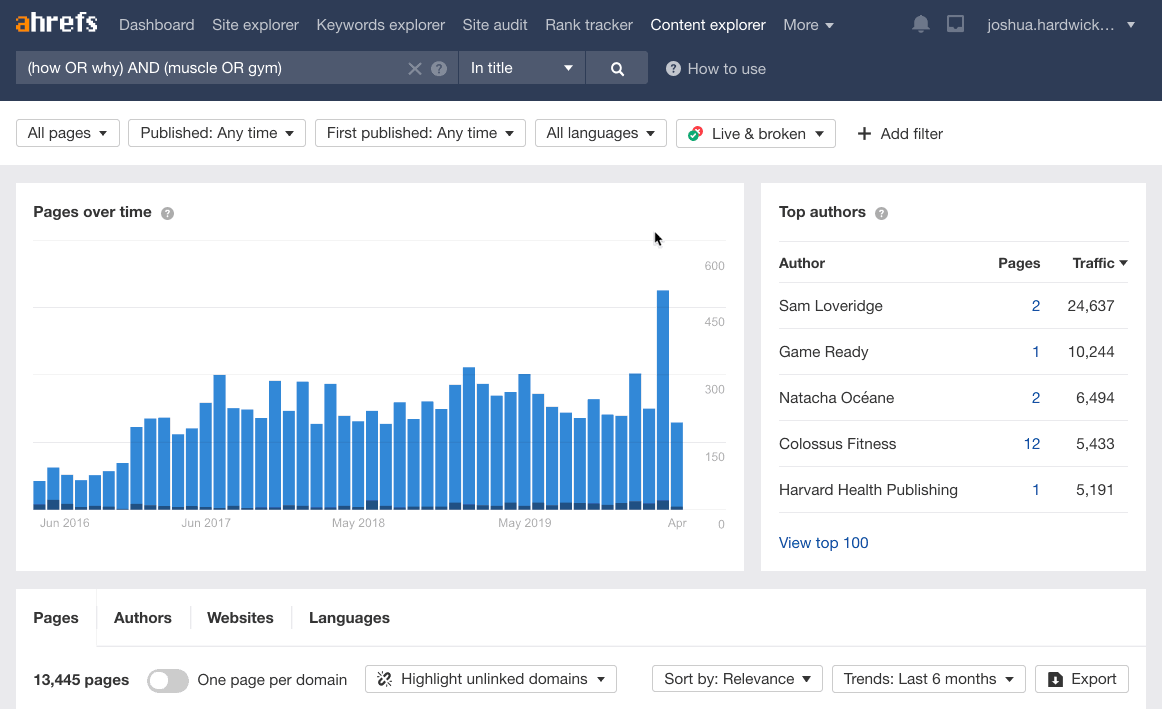This screenshot has width=1162, height=709.
Task: Open the Live & broken filter dropdown
Action: point(755,132)
